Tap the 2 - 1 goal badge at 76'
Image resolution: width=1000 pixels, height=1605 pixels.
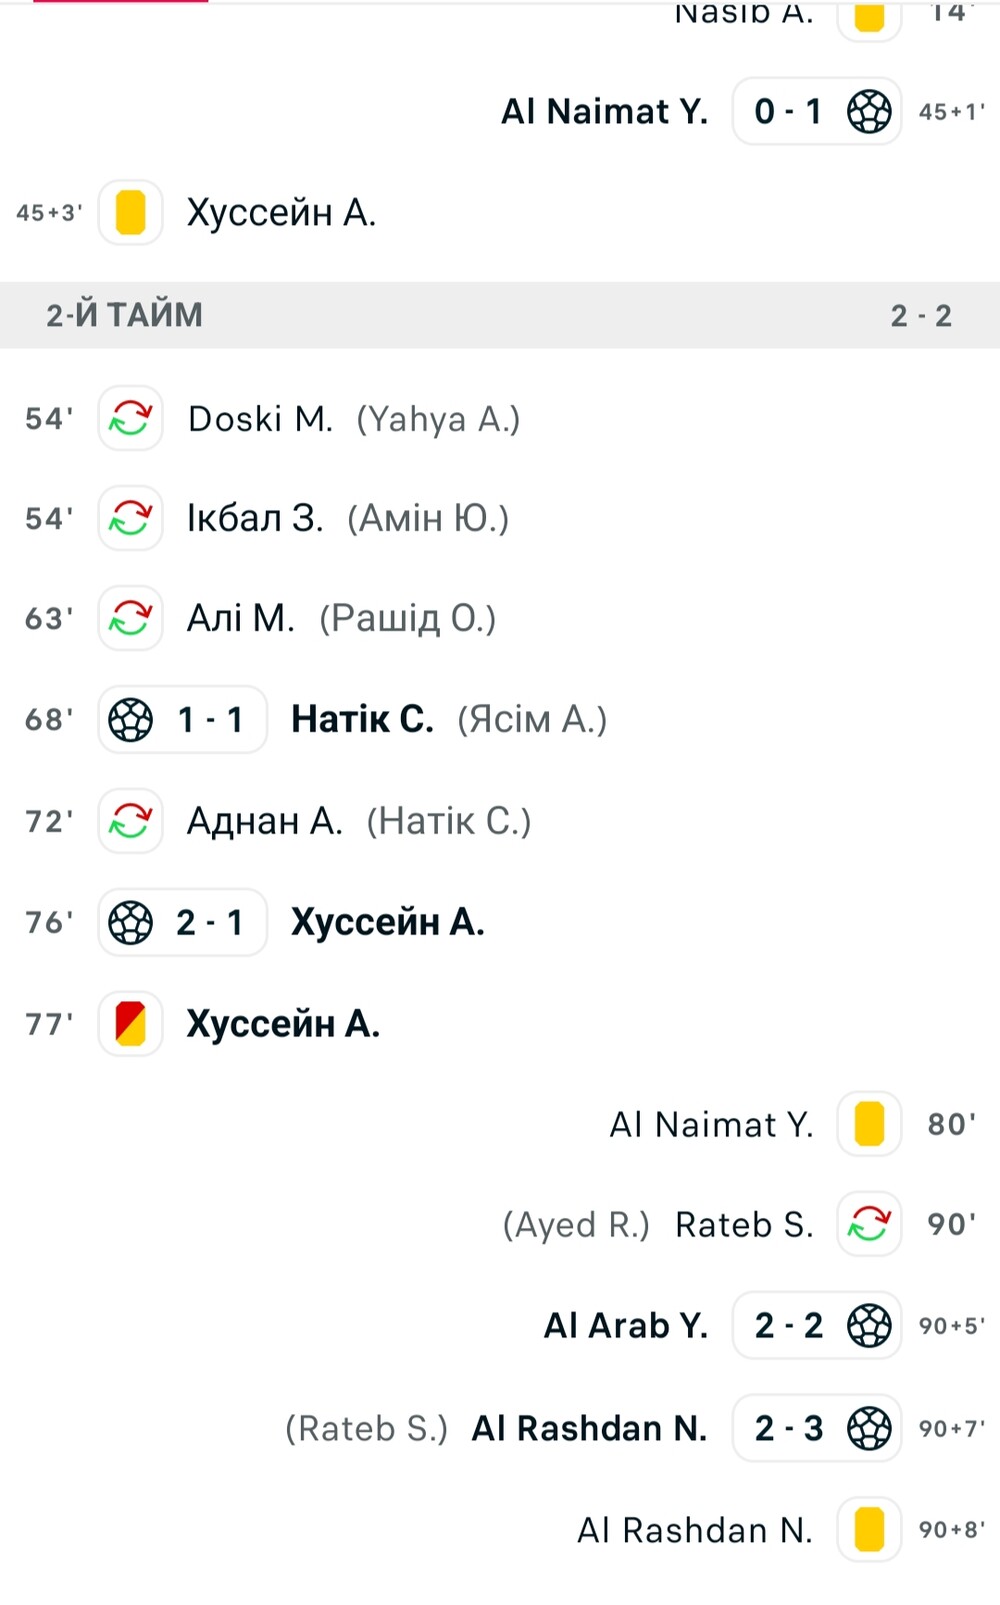[182, 922]
